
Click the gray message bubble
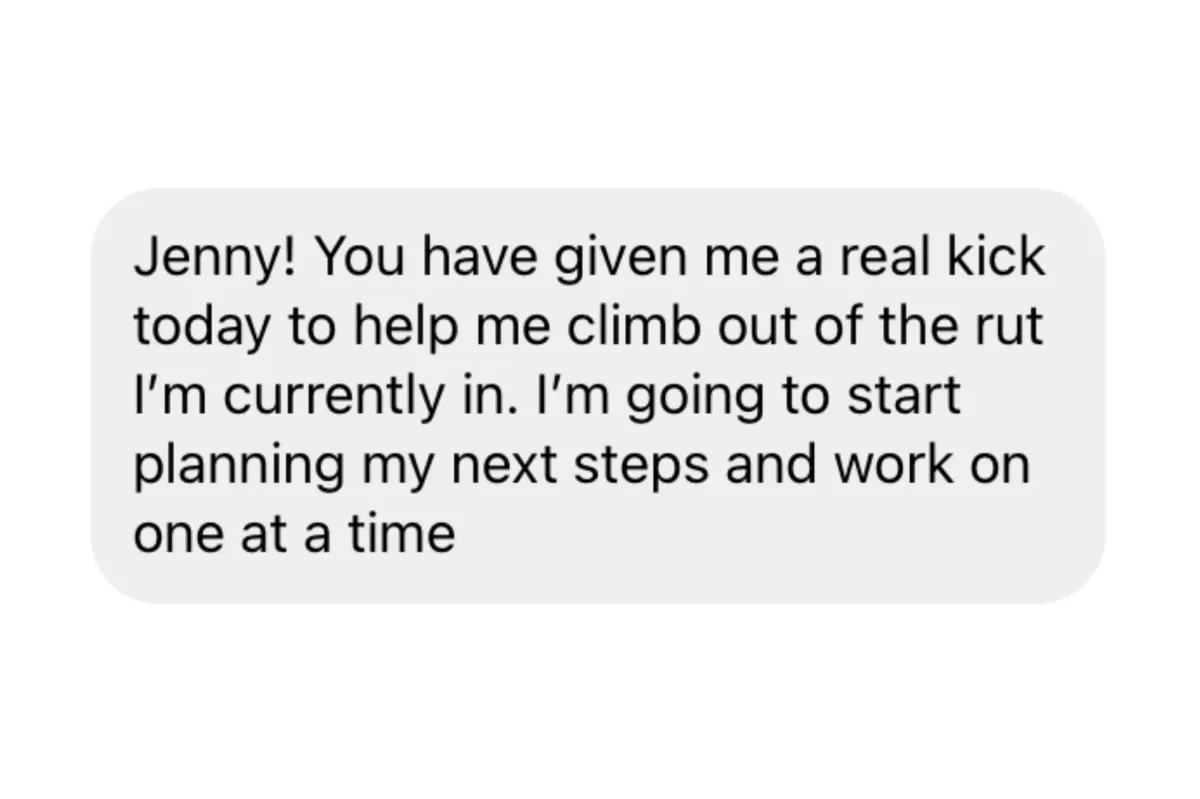click(x=598, y=396)
